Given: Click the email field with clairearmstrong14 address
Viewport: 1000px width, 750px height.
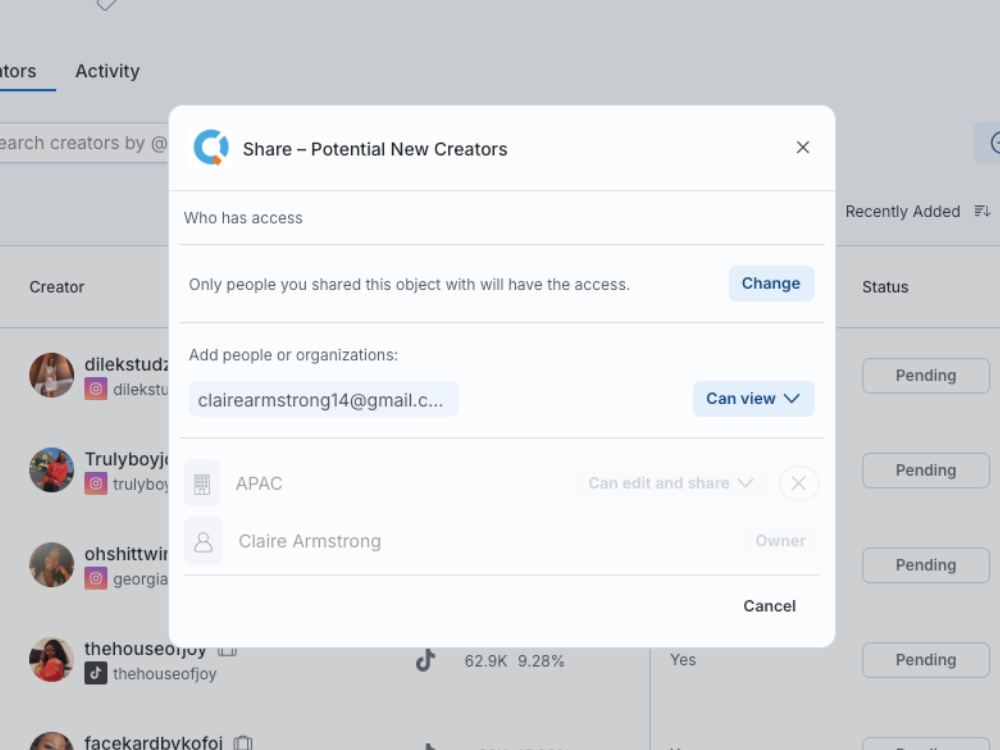Looking at the screenshot, I should pos(323,400).
